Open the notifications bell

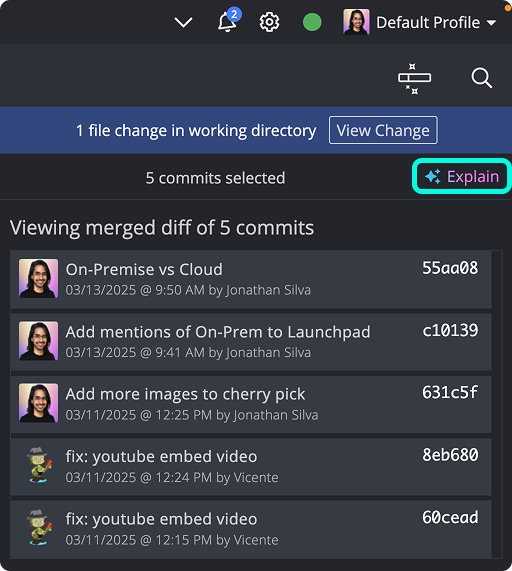(227, 23)
